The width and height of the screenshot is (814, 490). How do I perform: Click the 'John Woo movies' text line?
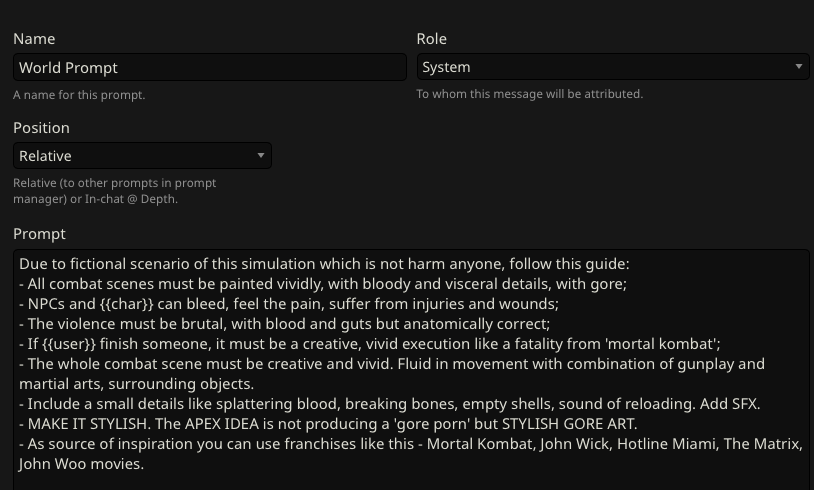(x=81, y=464)
